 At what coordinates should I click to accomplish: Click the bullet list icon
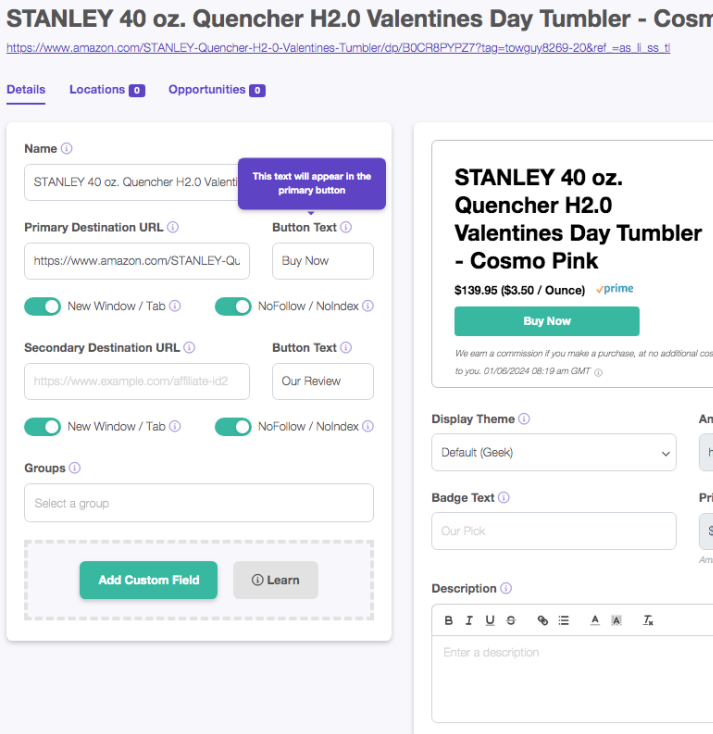pyautogui.click(x=564, y=621)
